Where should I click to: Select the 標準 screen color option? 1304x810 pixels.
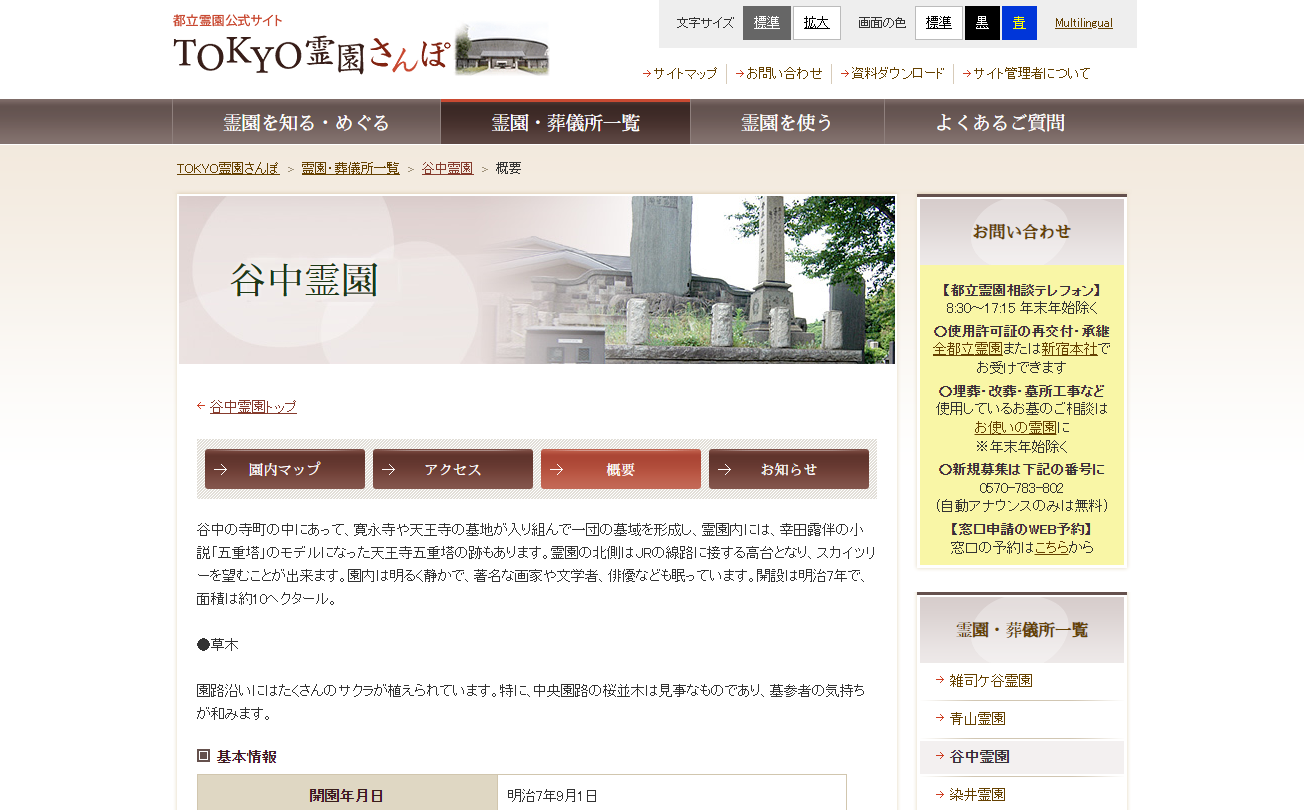tap(938, 23)
